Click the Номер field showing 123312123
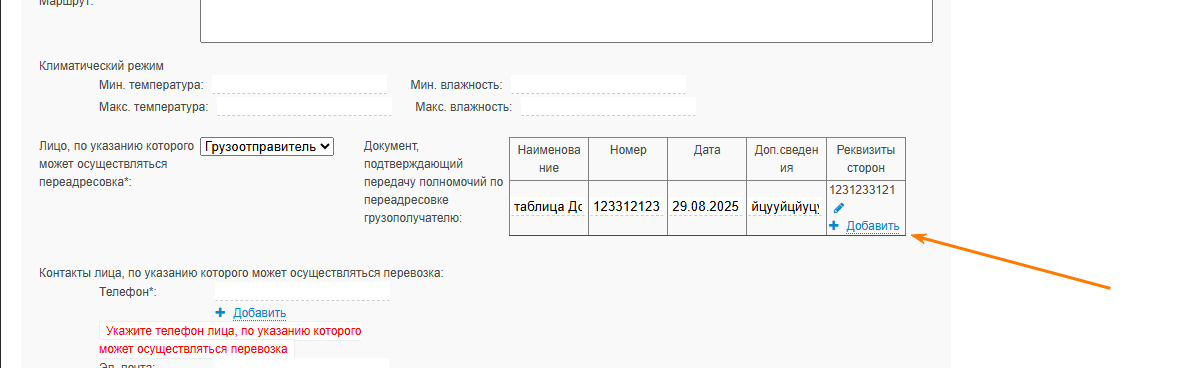Image resolution: width=1177 pixels, height=368 pixels. [x=628, y=207]
